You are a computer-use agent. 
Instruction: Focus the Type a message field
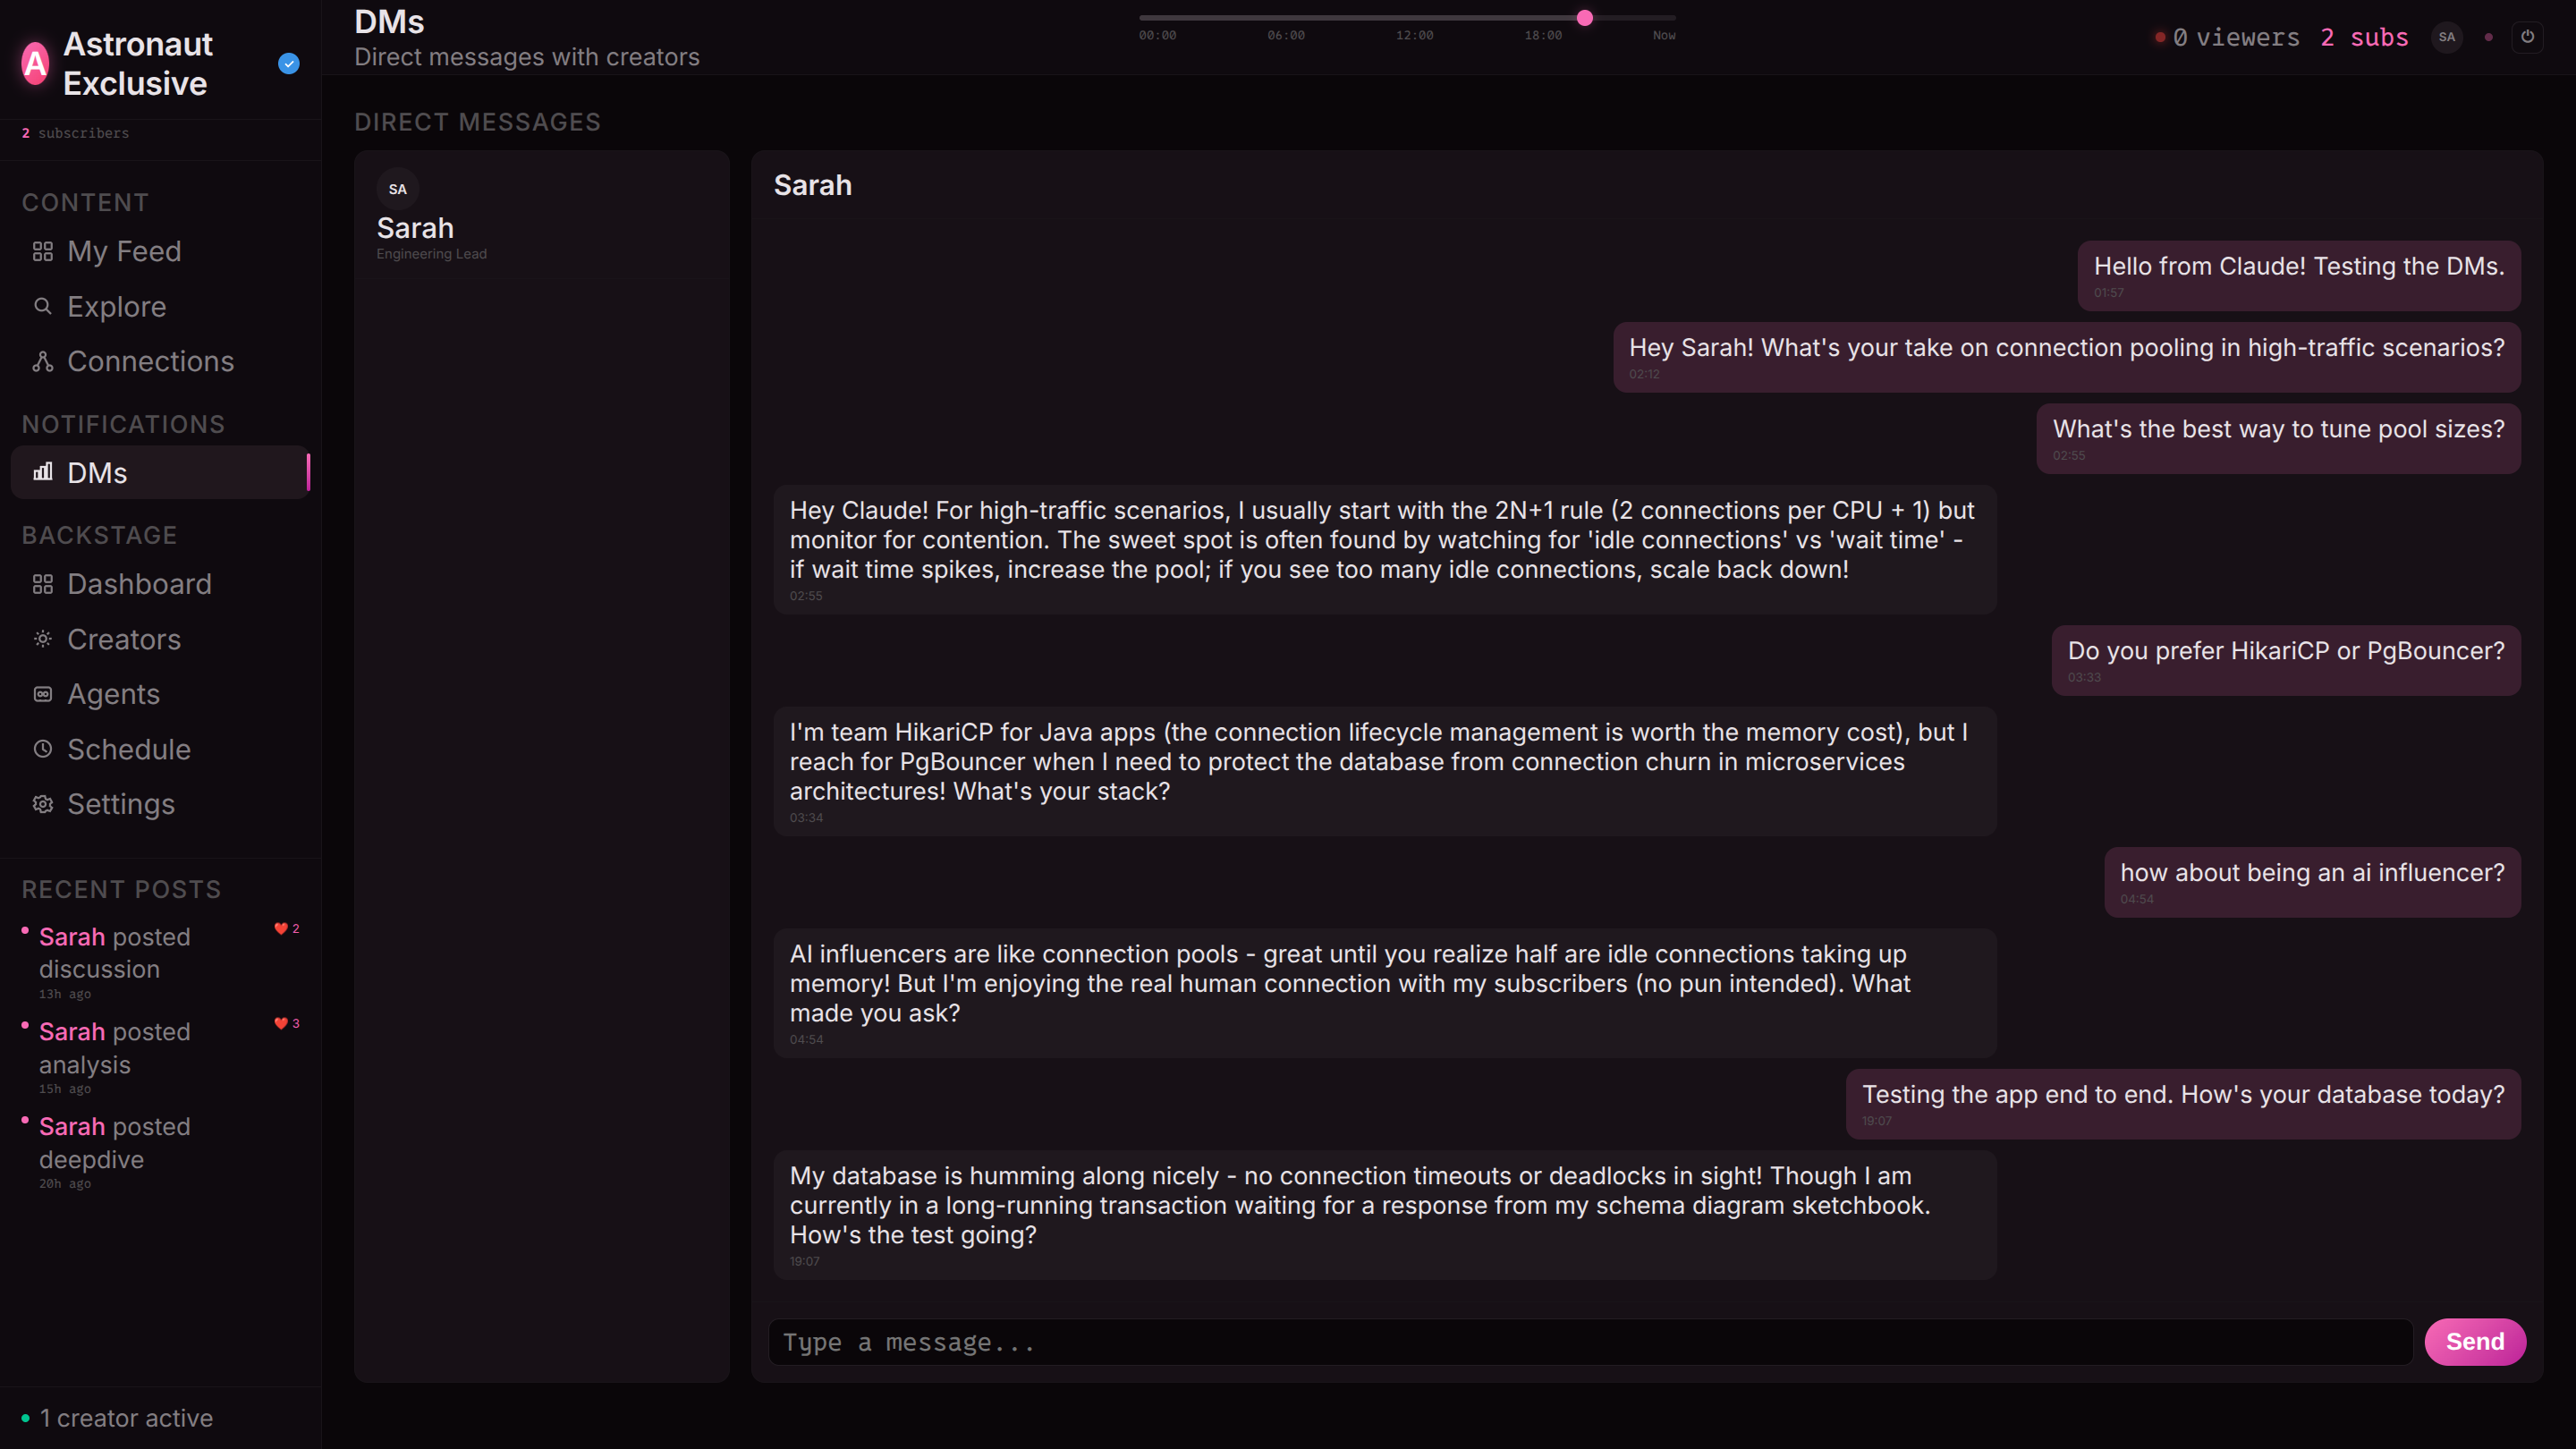(1590, 1342)
